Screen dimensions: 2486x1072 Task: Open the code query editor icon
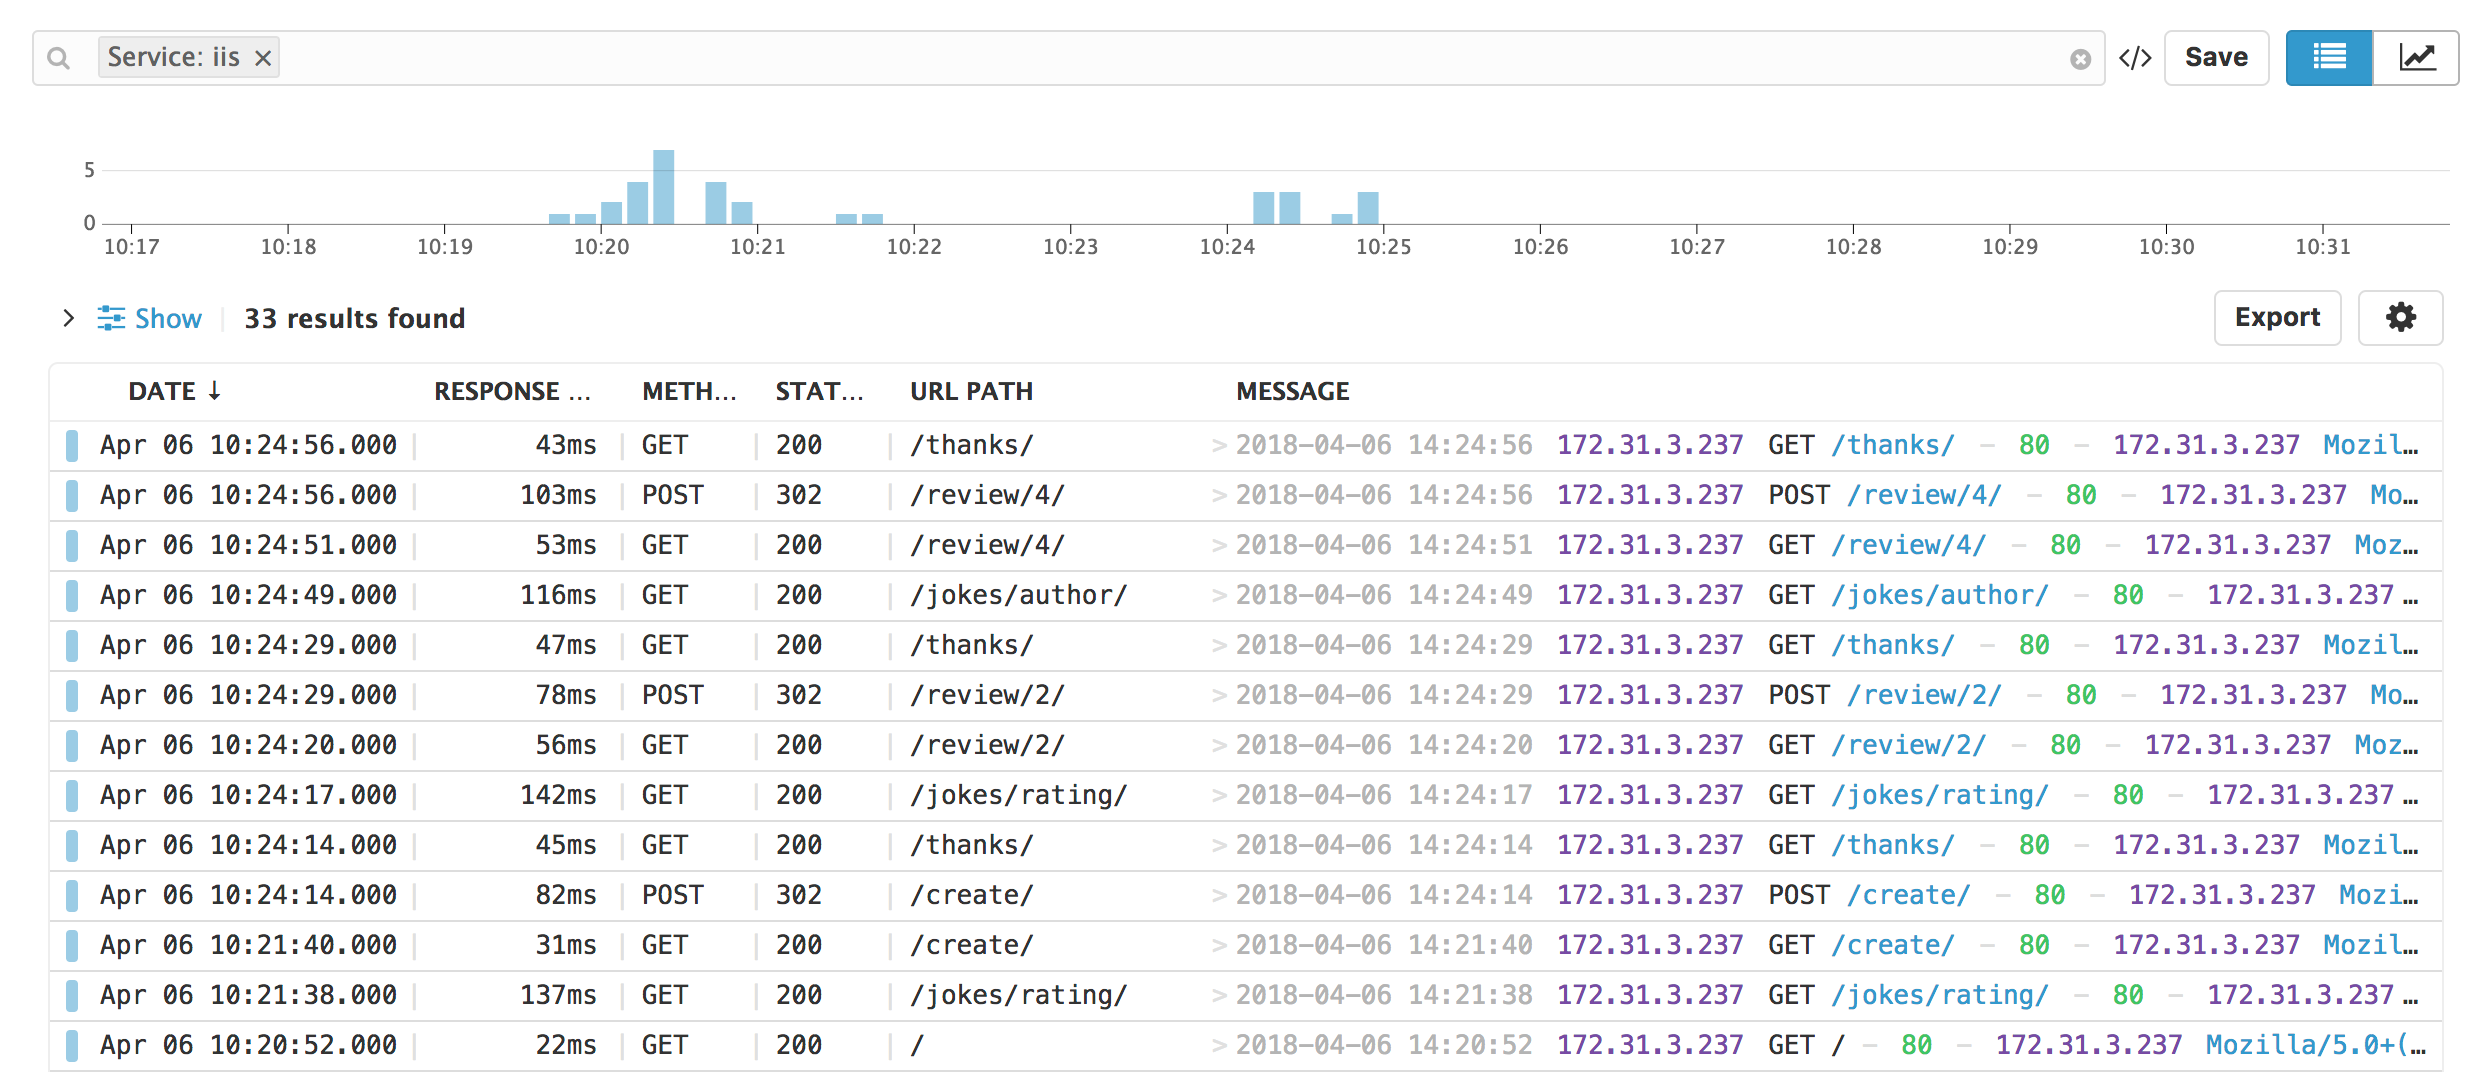2135,57
